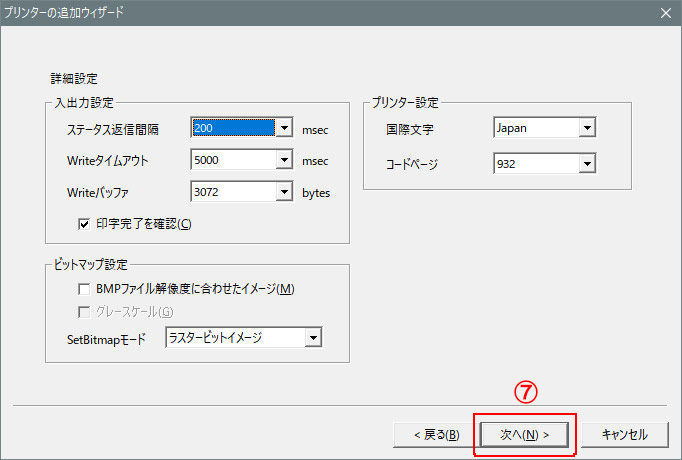
Task: Open the Writeバッファ dropdown arrow
Action: click(x=284, y=192)
